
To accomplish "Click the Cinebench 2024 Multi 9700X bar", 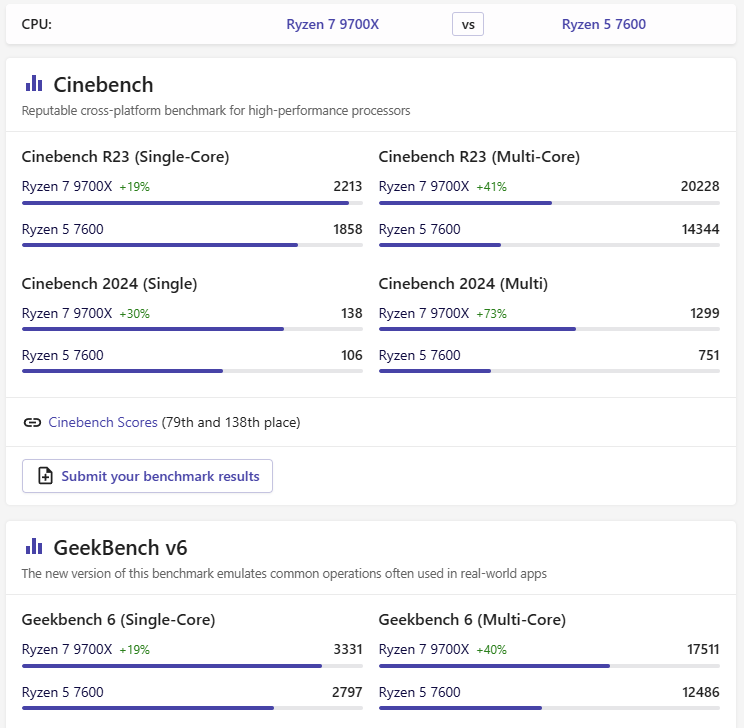I will point(477,329).
